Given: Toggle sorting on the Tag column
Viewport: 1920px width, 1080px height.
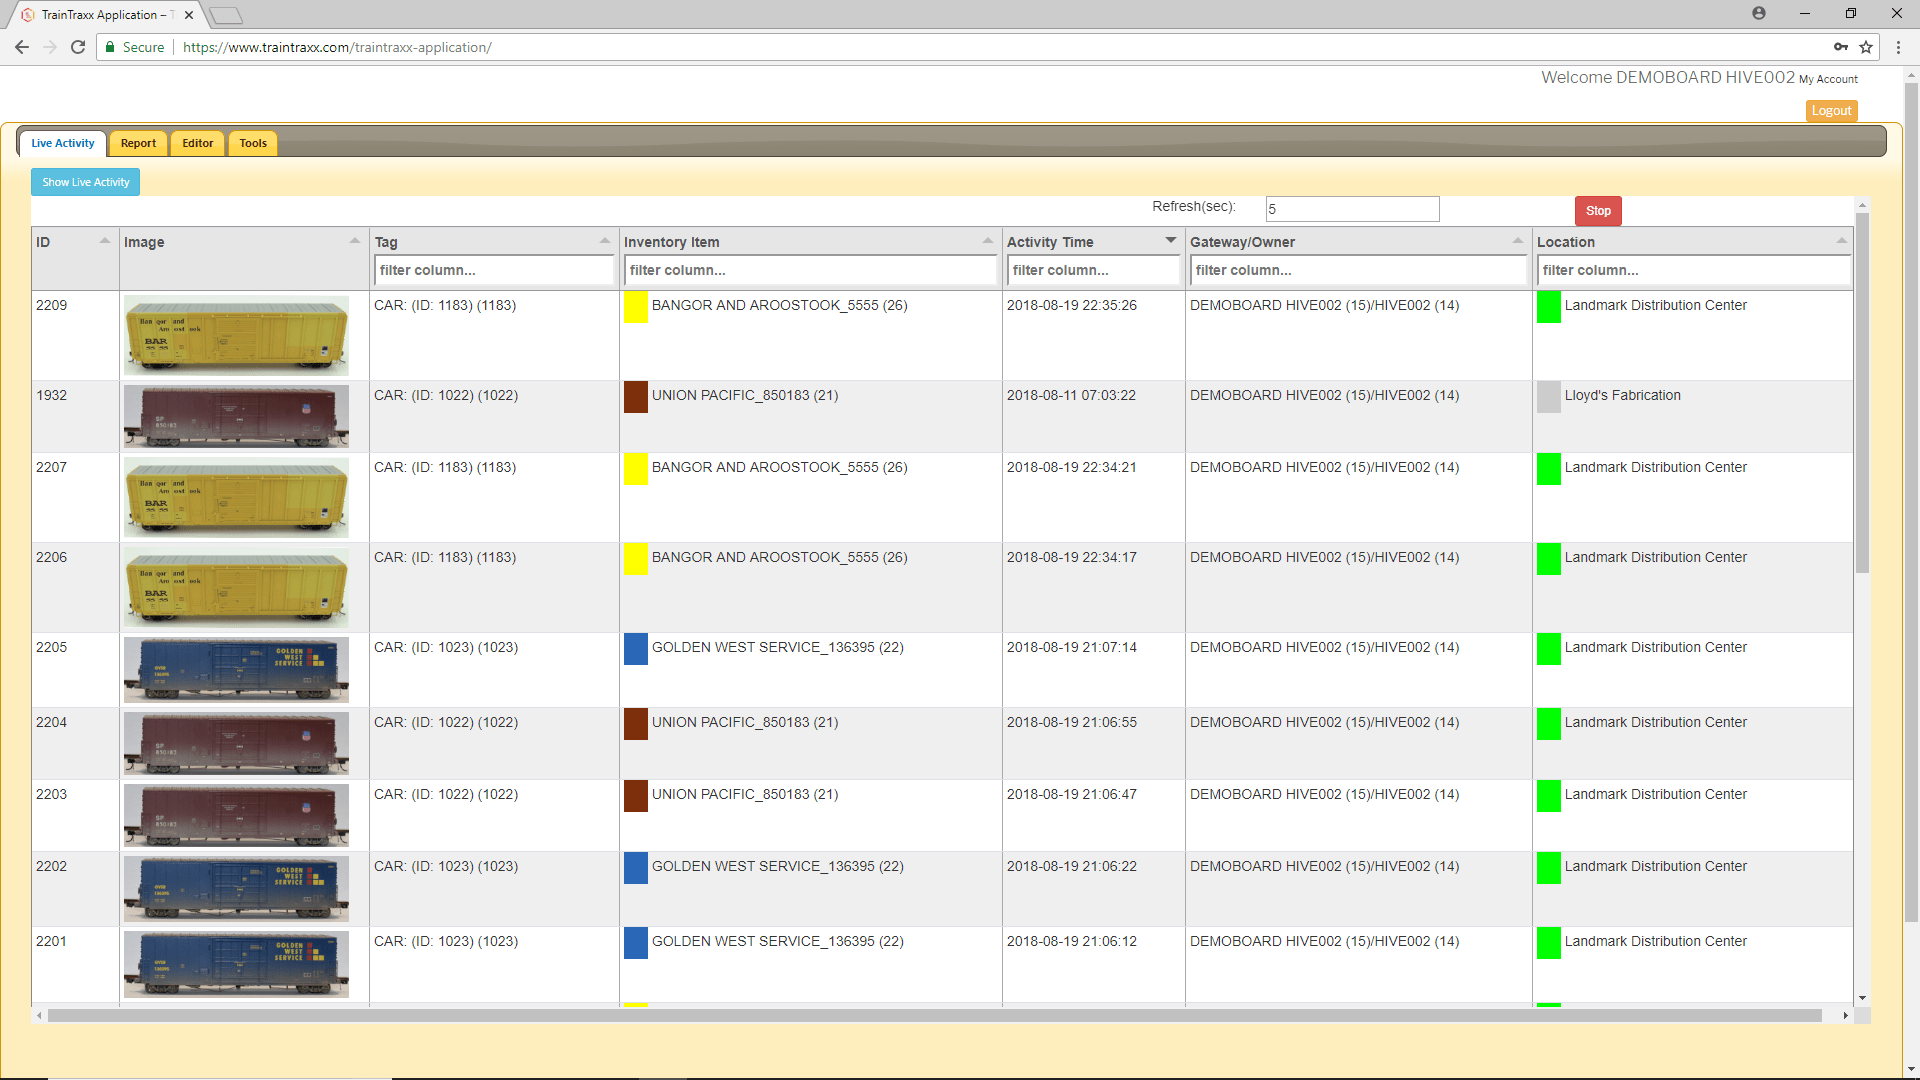Looking at the screenshot, I should point(605,240).
